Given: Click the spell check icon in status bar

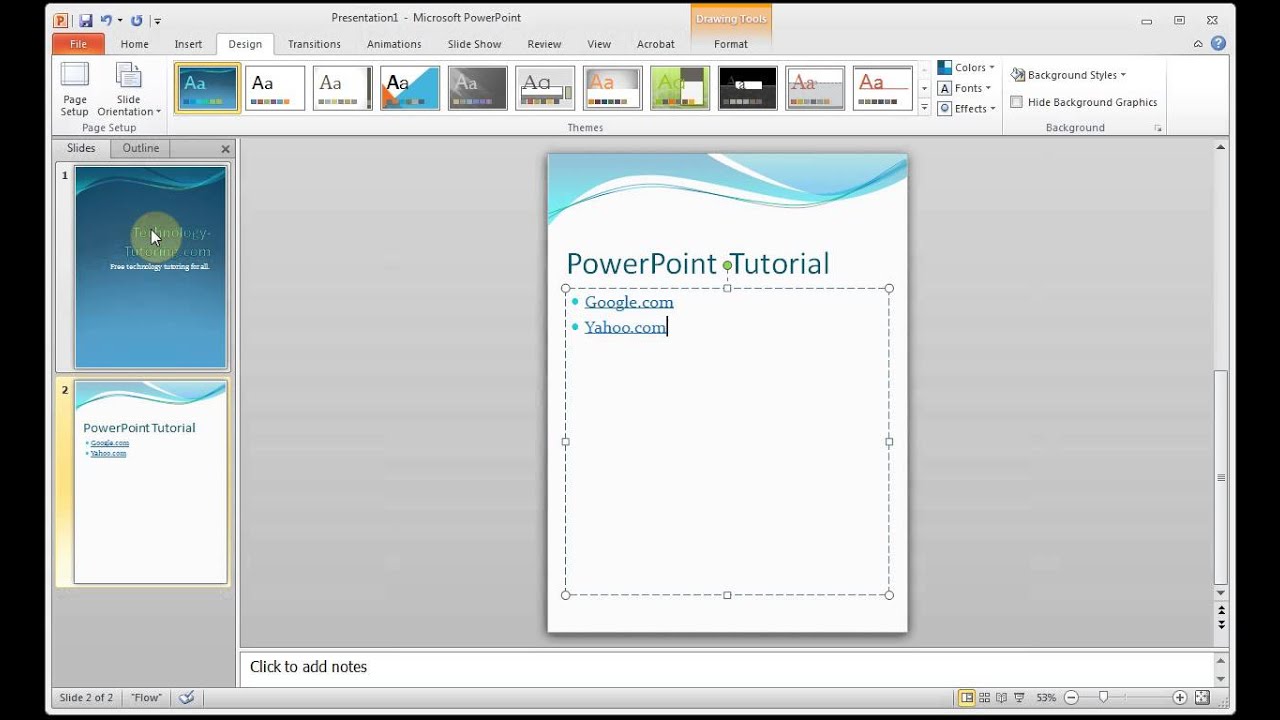Looking at the screenshot, I should [186, 698].
